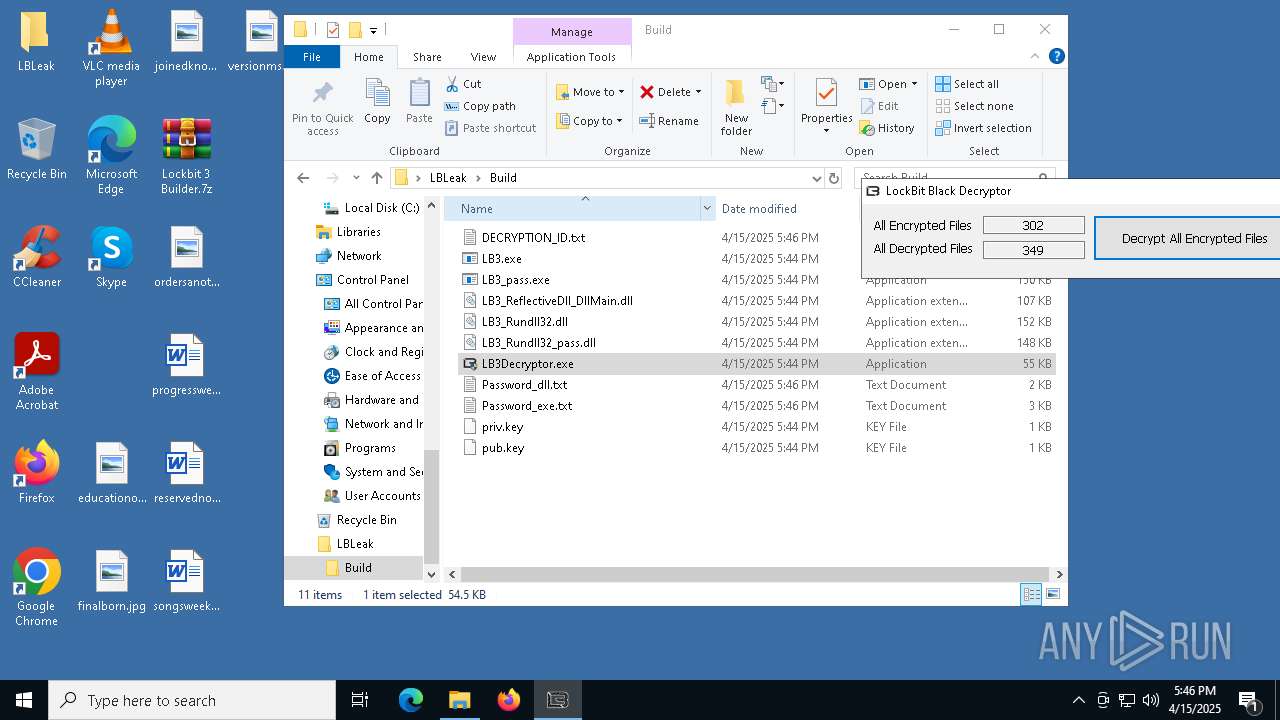
Task: Switch to large icons view
Action: (x=1052, y=595)
